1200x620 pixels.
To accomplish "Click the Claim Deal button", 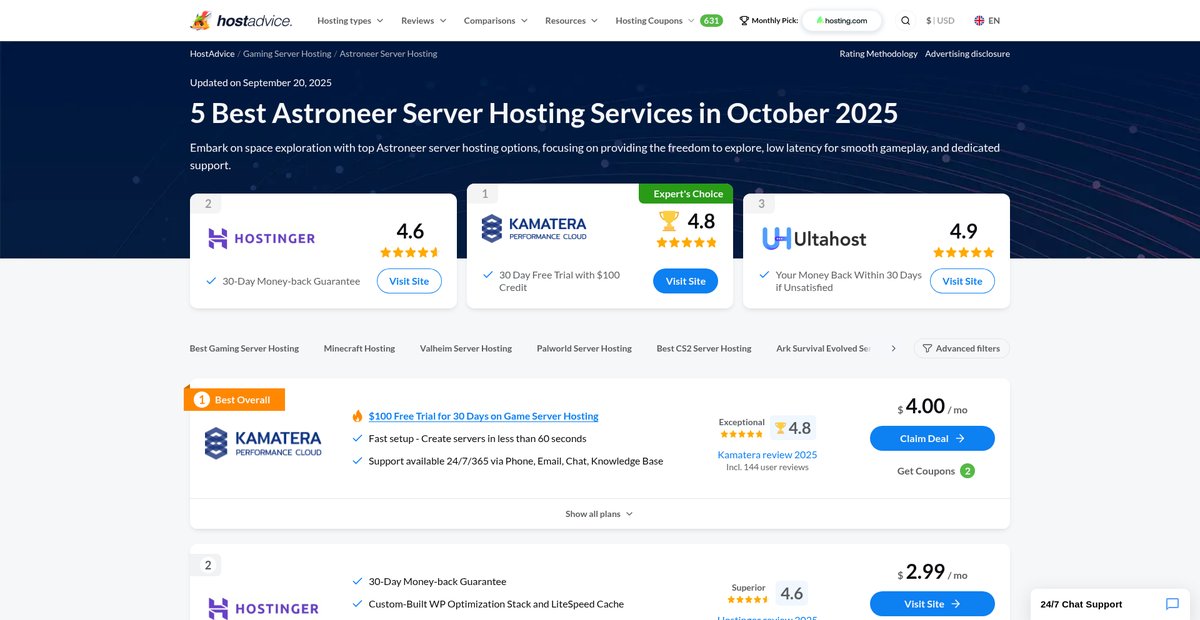I will tap(932, 438).
